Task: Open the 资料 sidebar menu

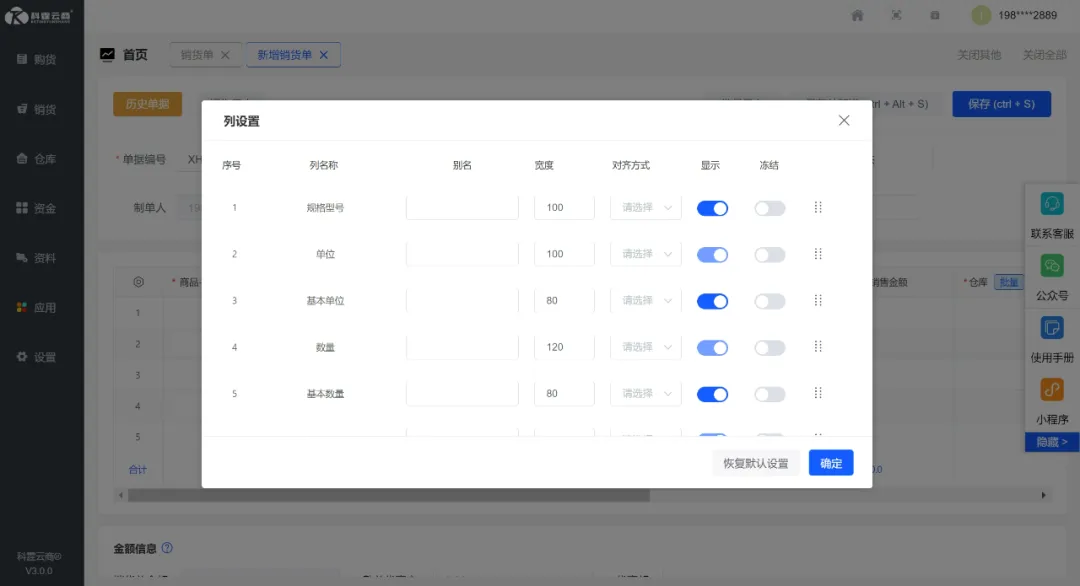Action: [x=37, y=258]
